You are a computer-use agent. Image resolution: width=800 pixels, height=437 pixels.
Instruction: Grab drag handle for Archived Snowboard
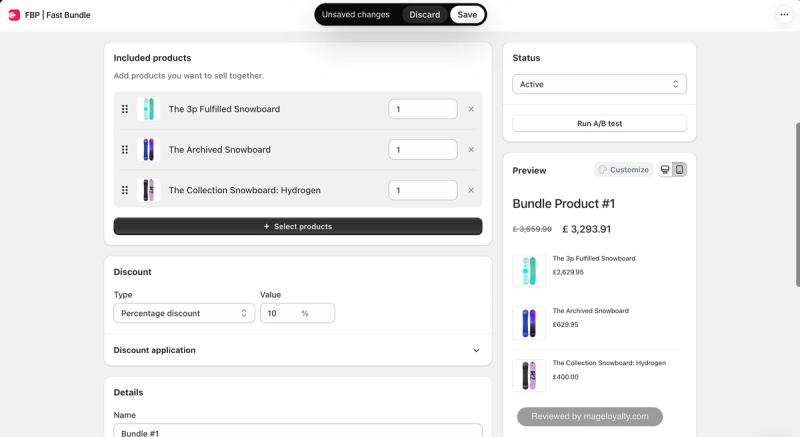[x=124, y=149]
